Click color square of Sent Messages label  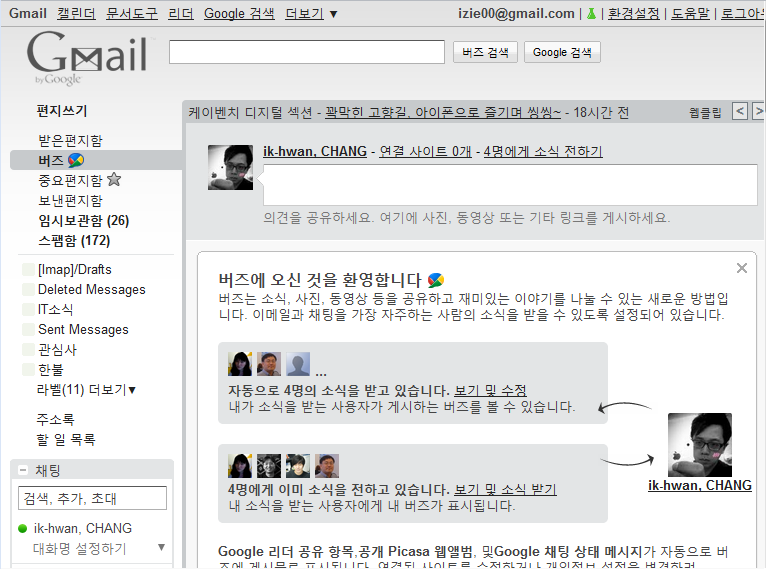(28, 330)
